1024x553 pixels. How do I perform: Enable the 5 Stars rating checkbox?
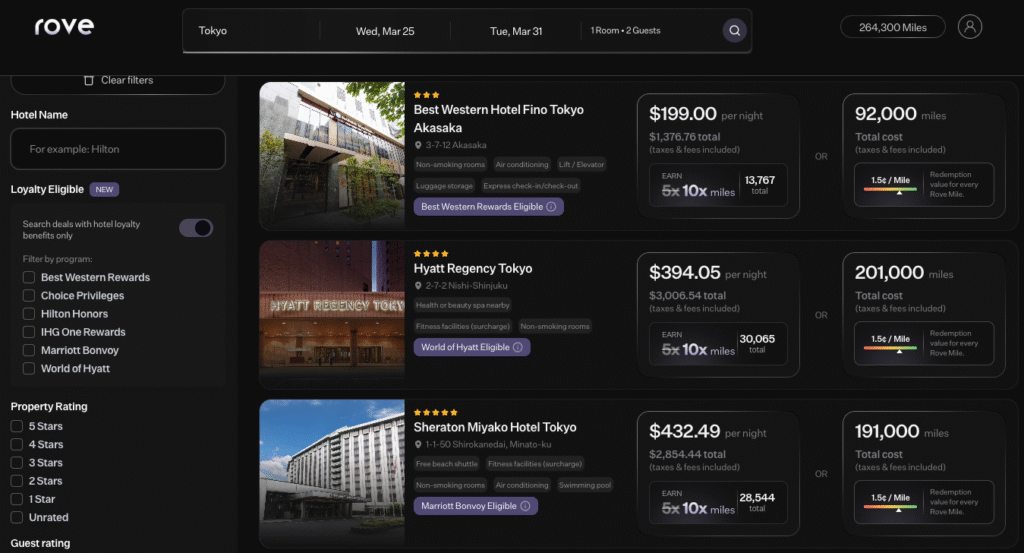tap(17, 426)
